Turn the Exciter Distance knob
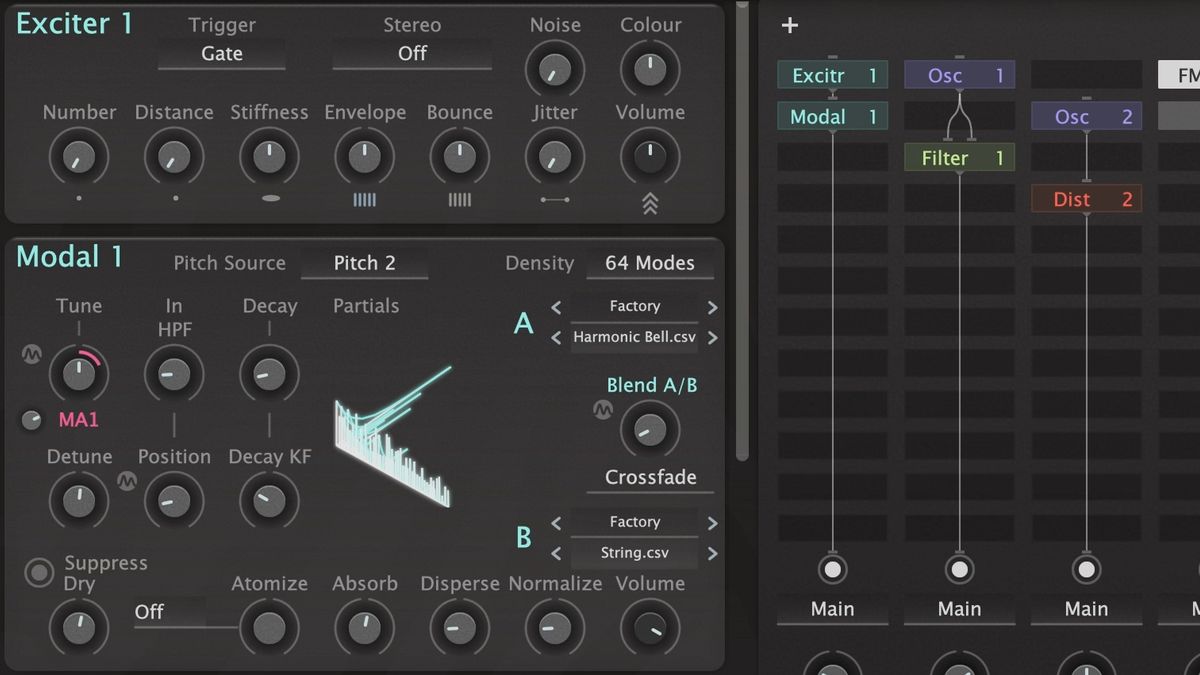Viewport: 1200px width, 675px height. (174, 156)
